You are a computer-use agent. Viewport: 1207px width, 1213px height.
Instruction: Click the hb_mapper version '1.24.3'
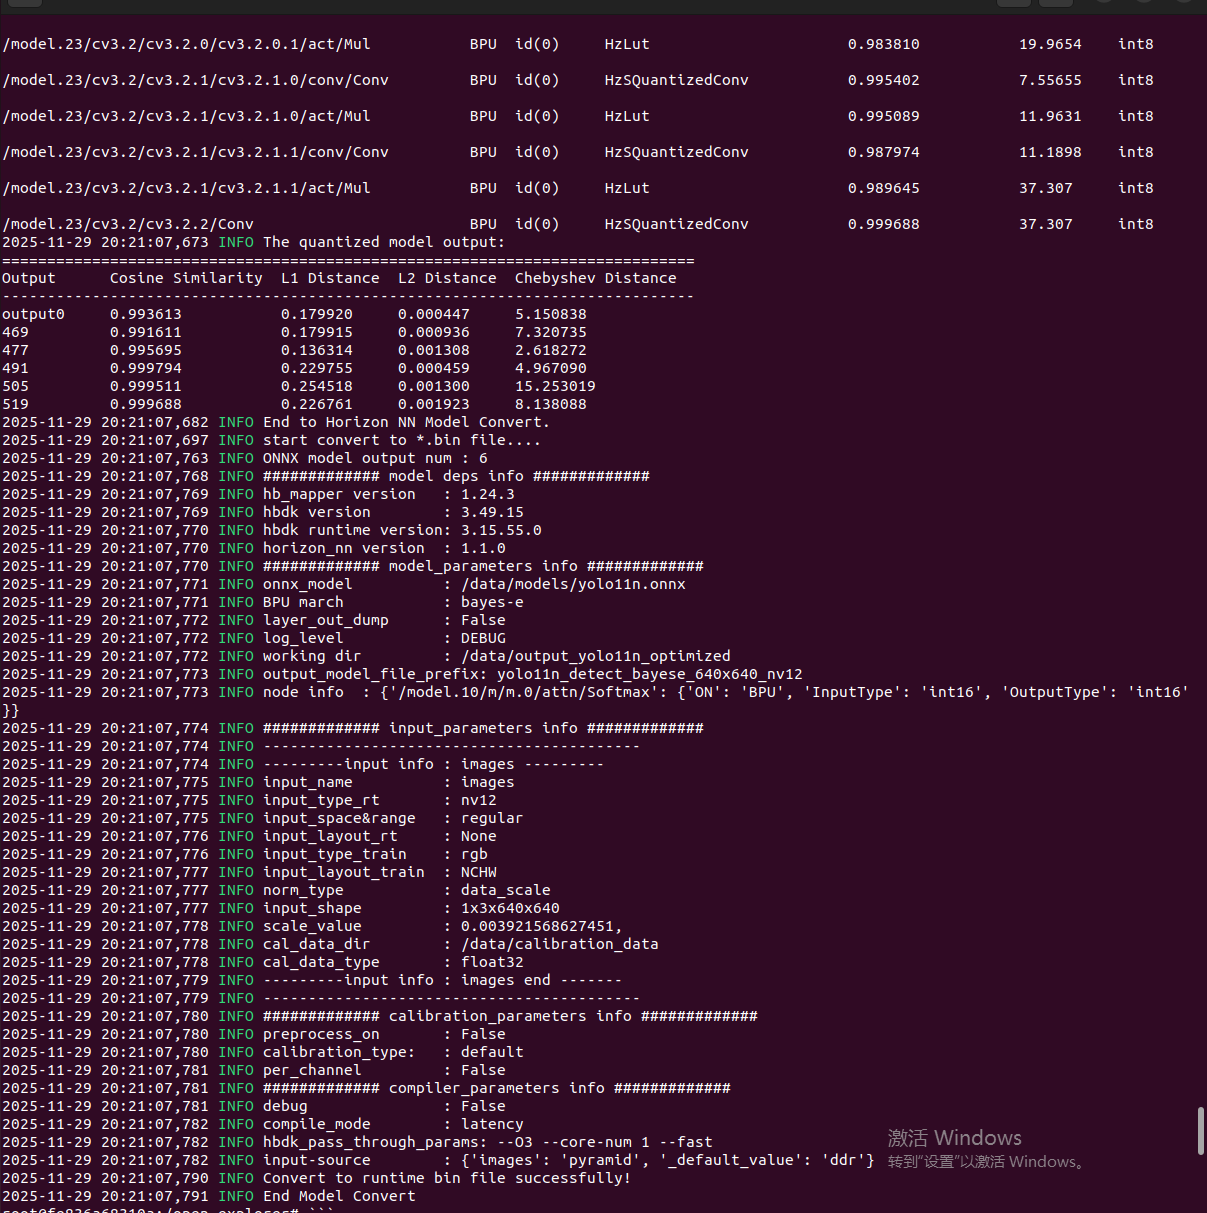coord(488,494)
